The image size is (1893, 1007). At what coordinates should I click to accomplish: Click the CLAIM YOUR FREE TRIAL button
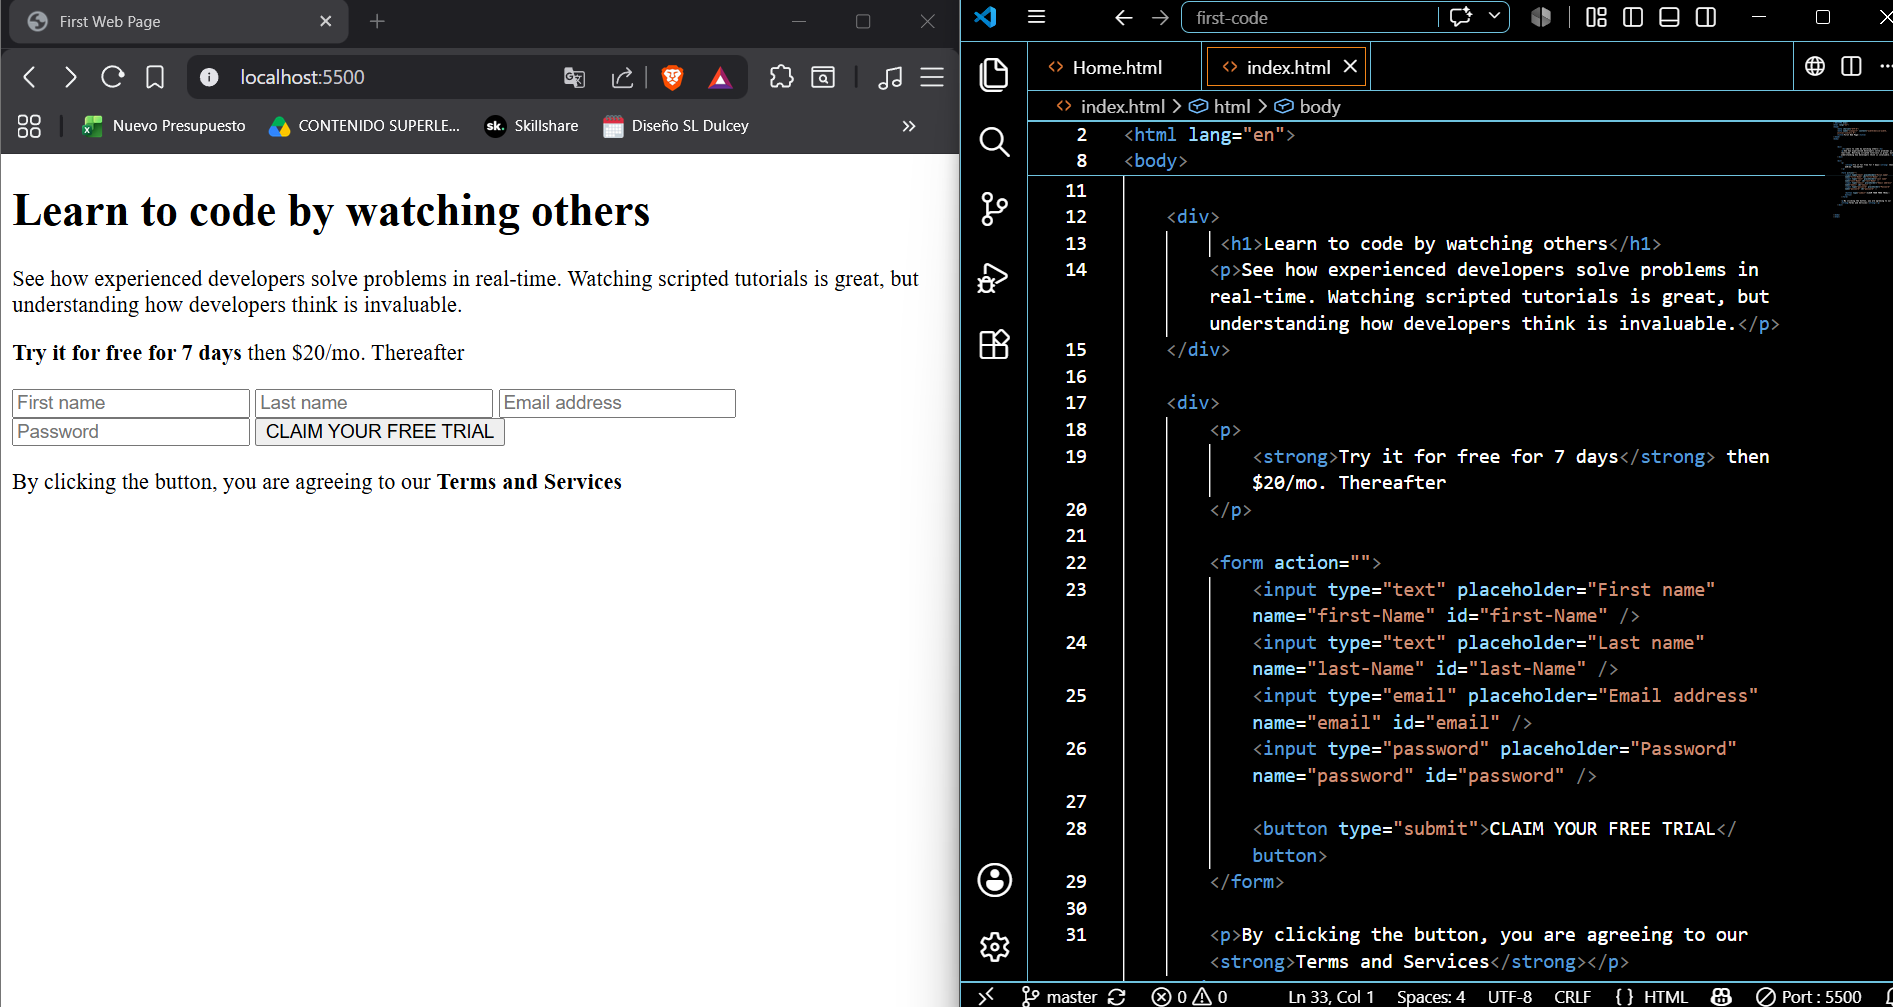[x=380, y=432]
